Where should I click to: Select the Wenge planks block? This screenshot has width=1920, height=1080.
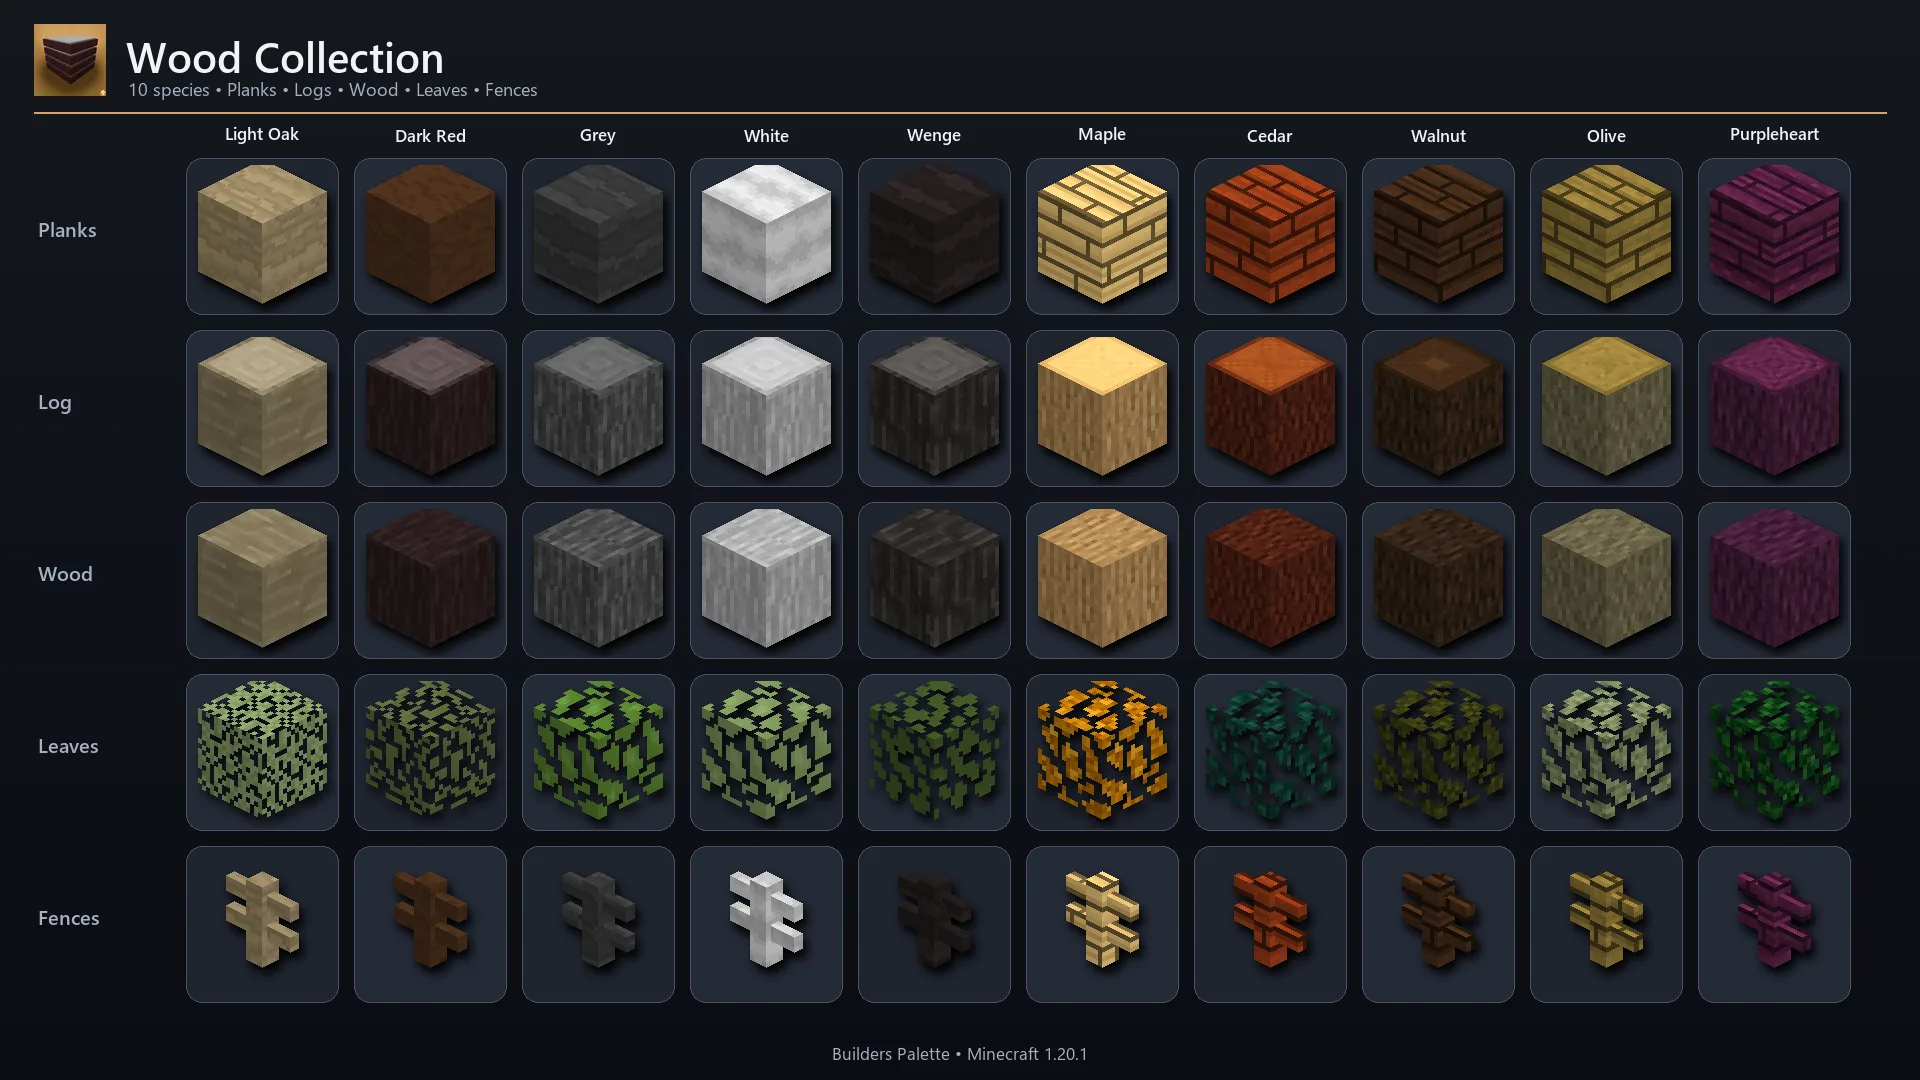click(x=934, y=236)
